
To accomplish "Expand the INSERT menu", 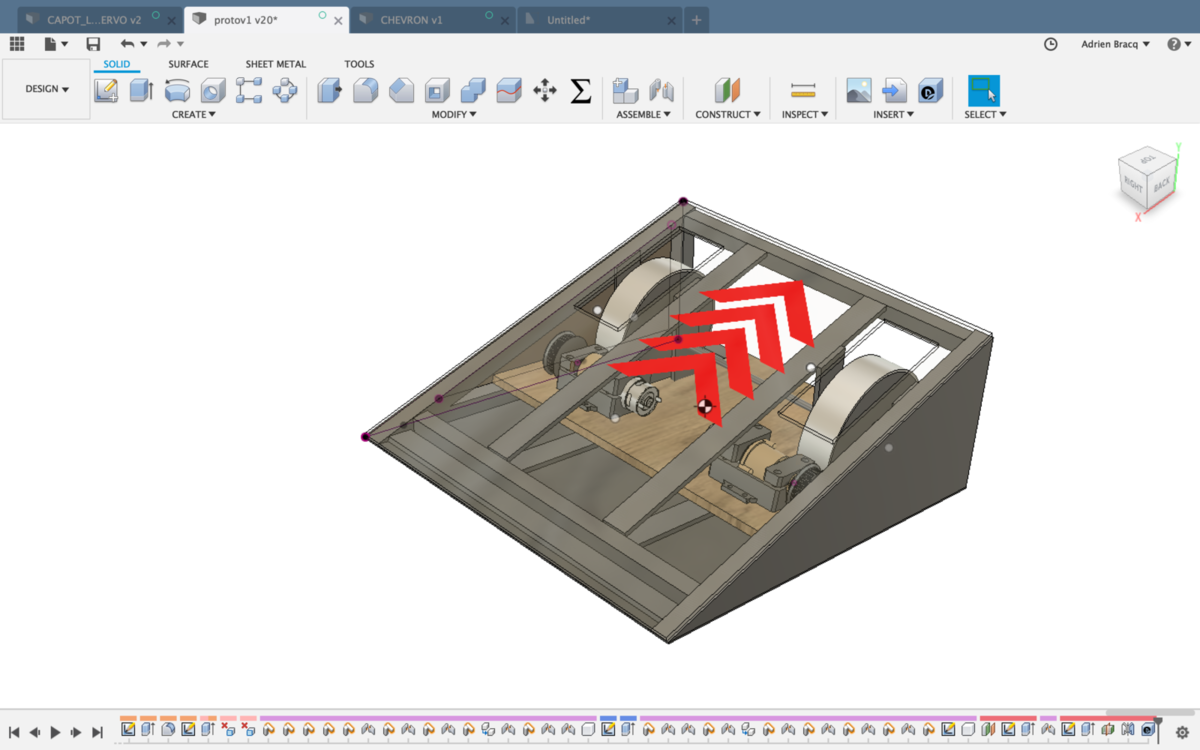I will (894, 115).
